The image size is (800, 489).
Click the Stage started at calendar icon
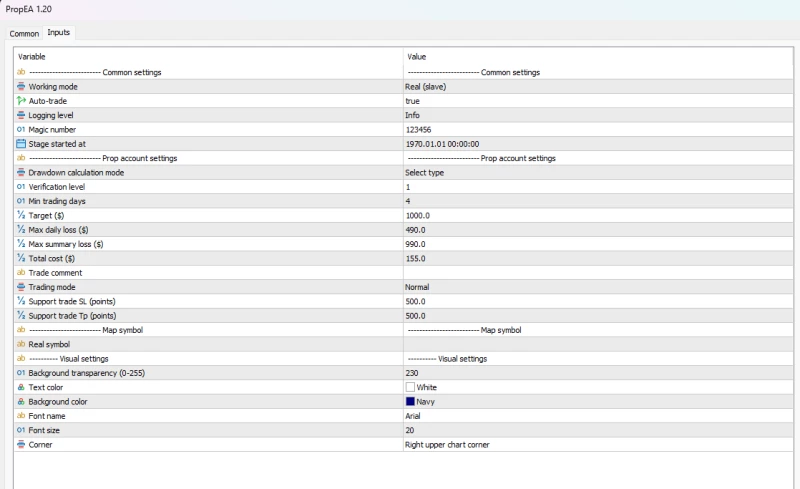pyautogui.click(x=21, y=144)
